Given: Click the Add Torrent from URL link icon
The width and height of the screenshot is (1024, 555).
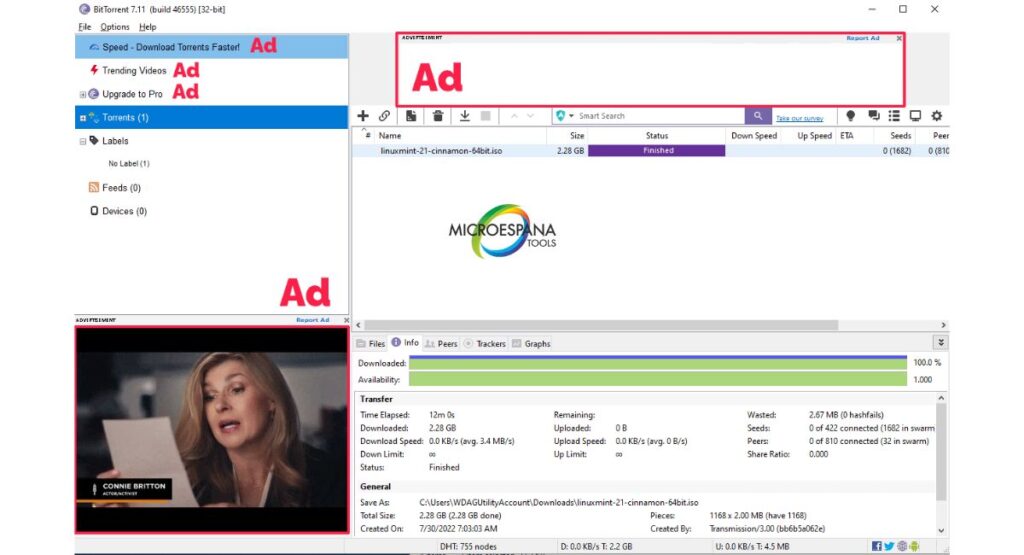Looking at the screenshot, I should click(x=384, y=116).
